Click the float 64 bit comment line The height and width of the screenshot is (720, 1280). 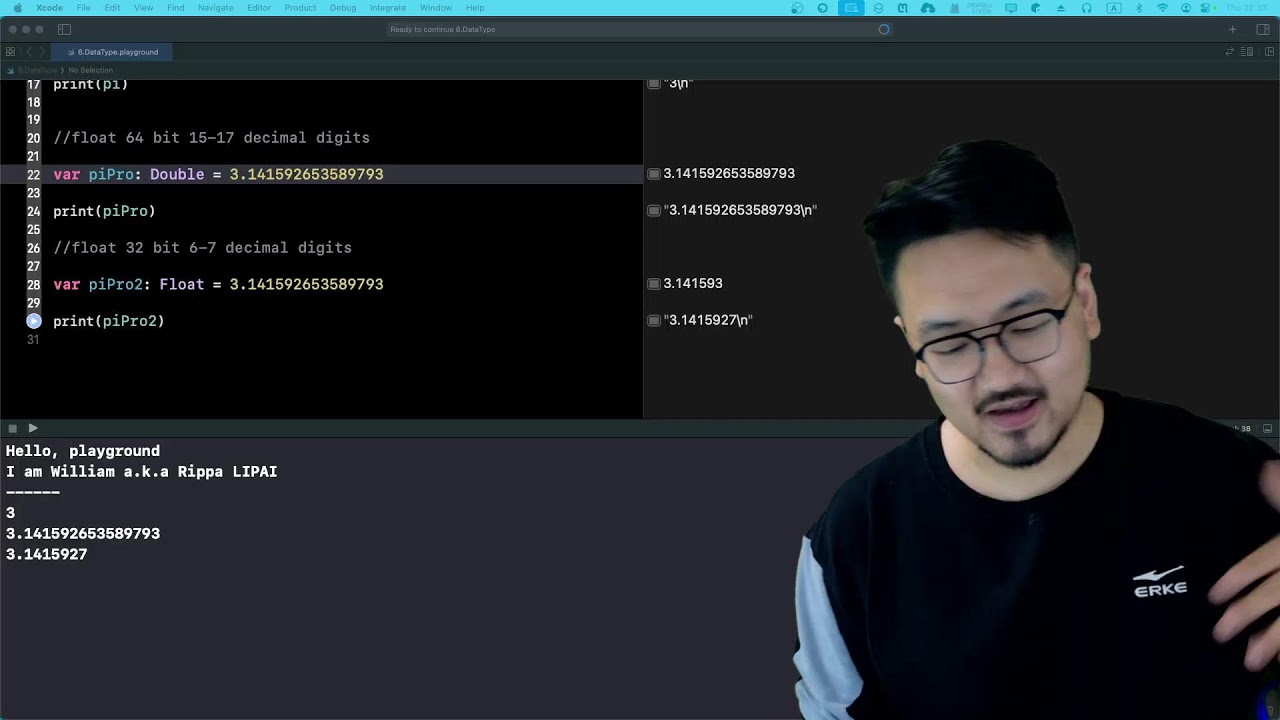click(x=211, y=138)
